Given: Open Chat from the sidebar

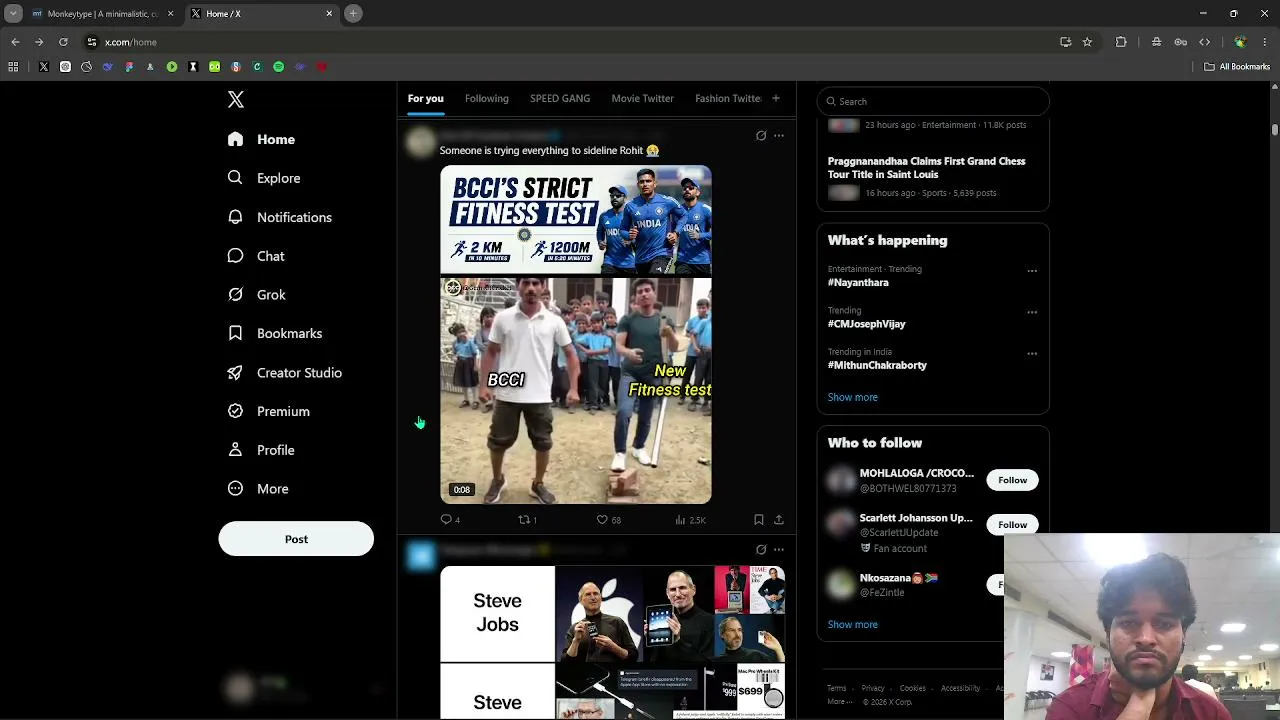Looking at the screenshot, I should pos(256,256).
